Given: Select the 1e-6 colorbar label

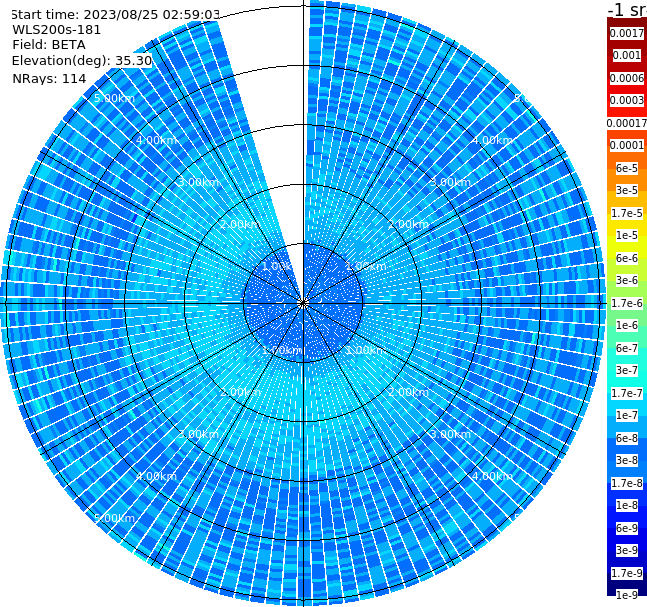Looking at the screenshot, I should pyautogui.click(x=627, y=325).
